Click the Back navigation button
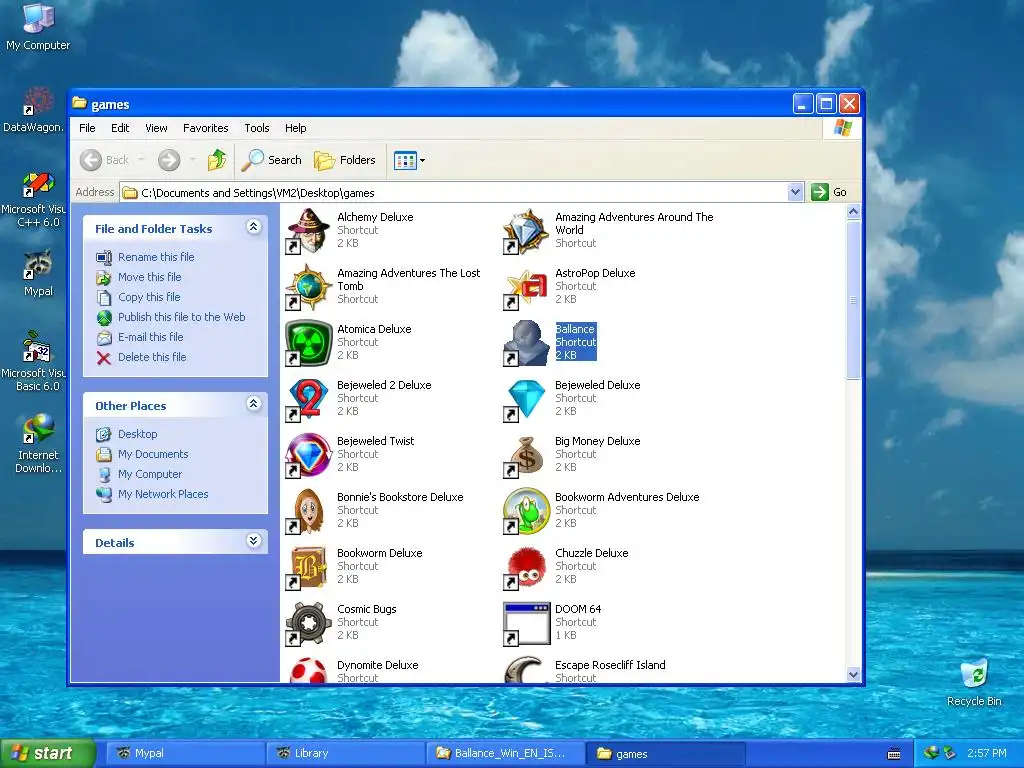1024x768 pixels. 104,160
